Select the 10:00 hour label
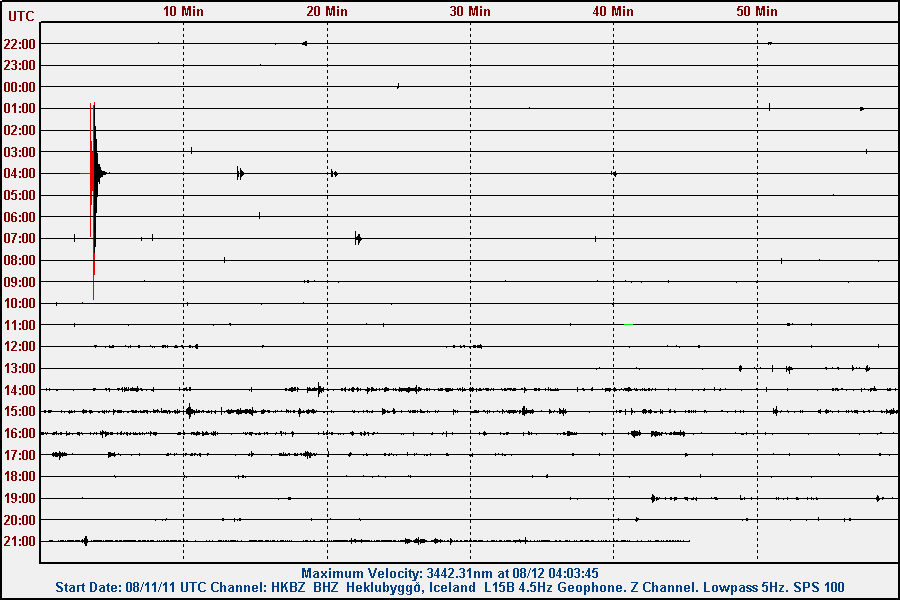The height and width of the screenshot is (600, 900). click(x=20, y=303)
